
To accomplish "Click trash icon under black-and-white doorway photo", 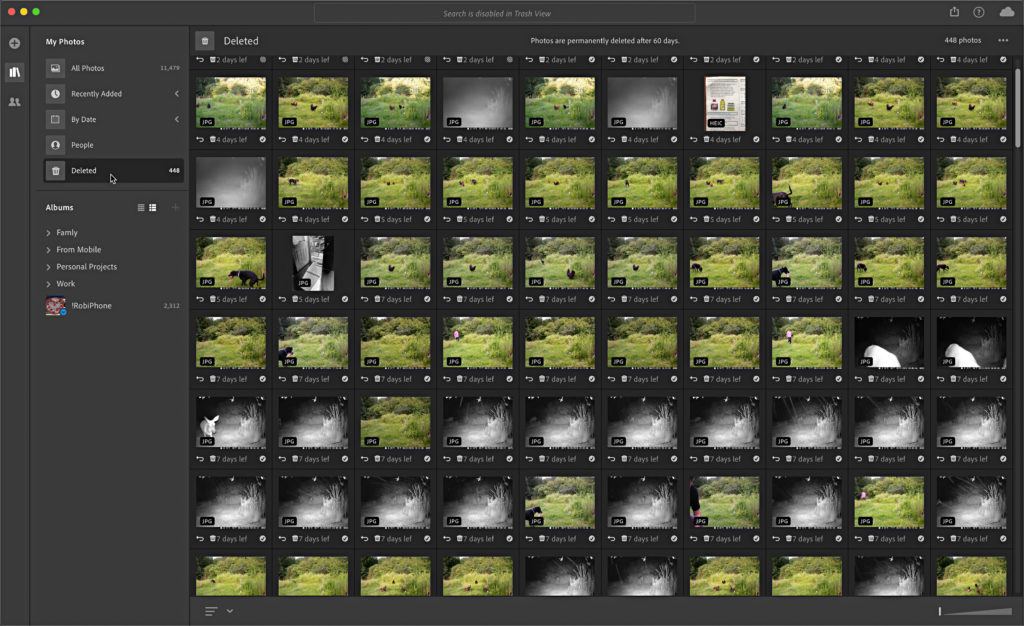I will pyautogui.click(x=295, y=300).
